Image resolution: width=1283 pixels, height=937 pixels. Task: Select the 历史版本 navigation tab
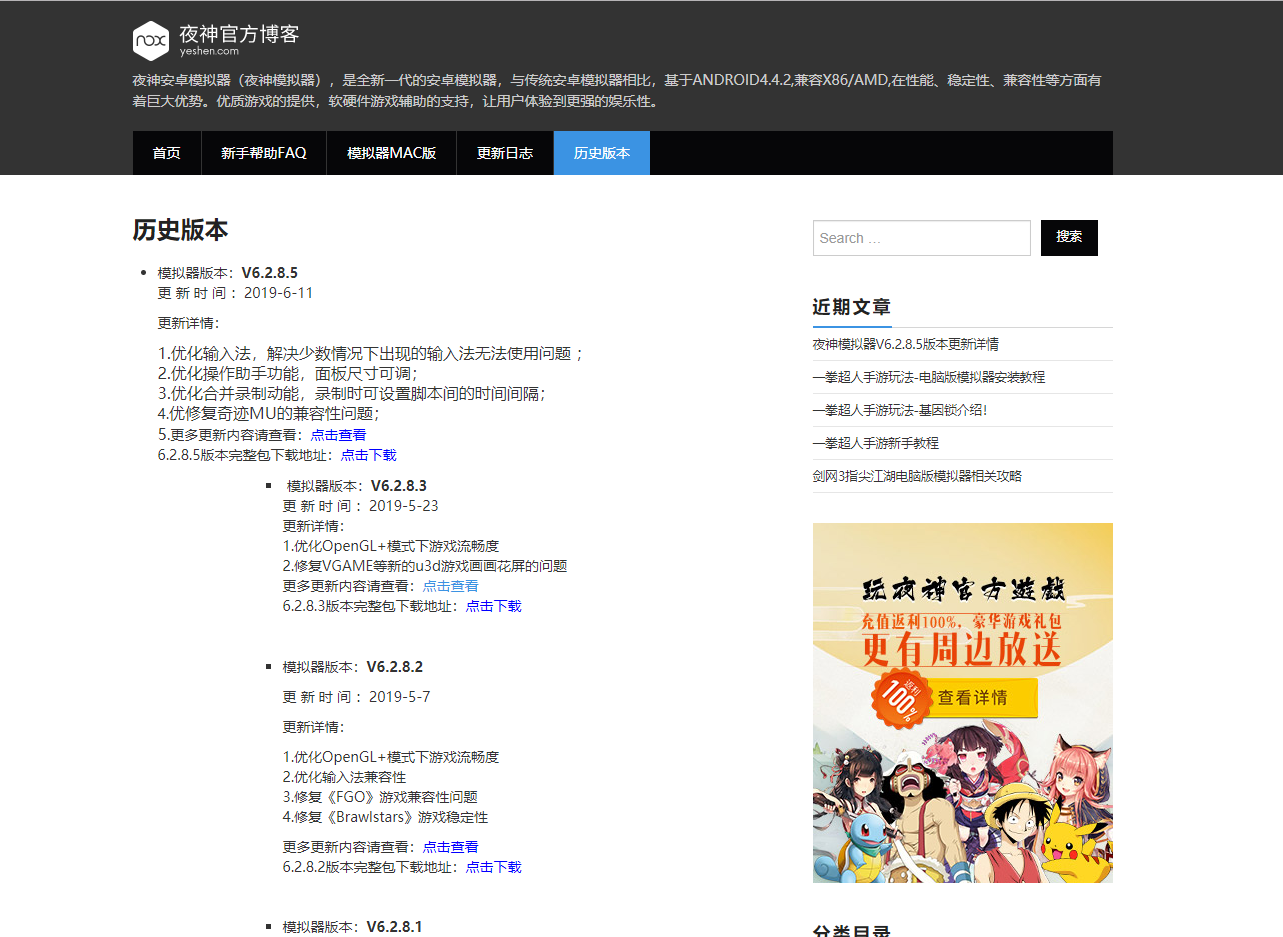coord(602,153)
